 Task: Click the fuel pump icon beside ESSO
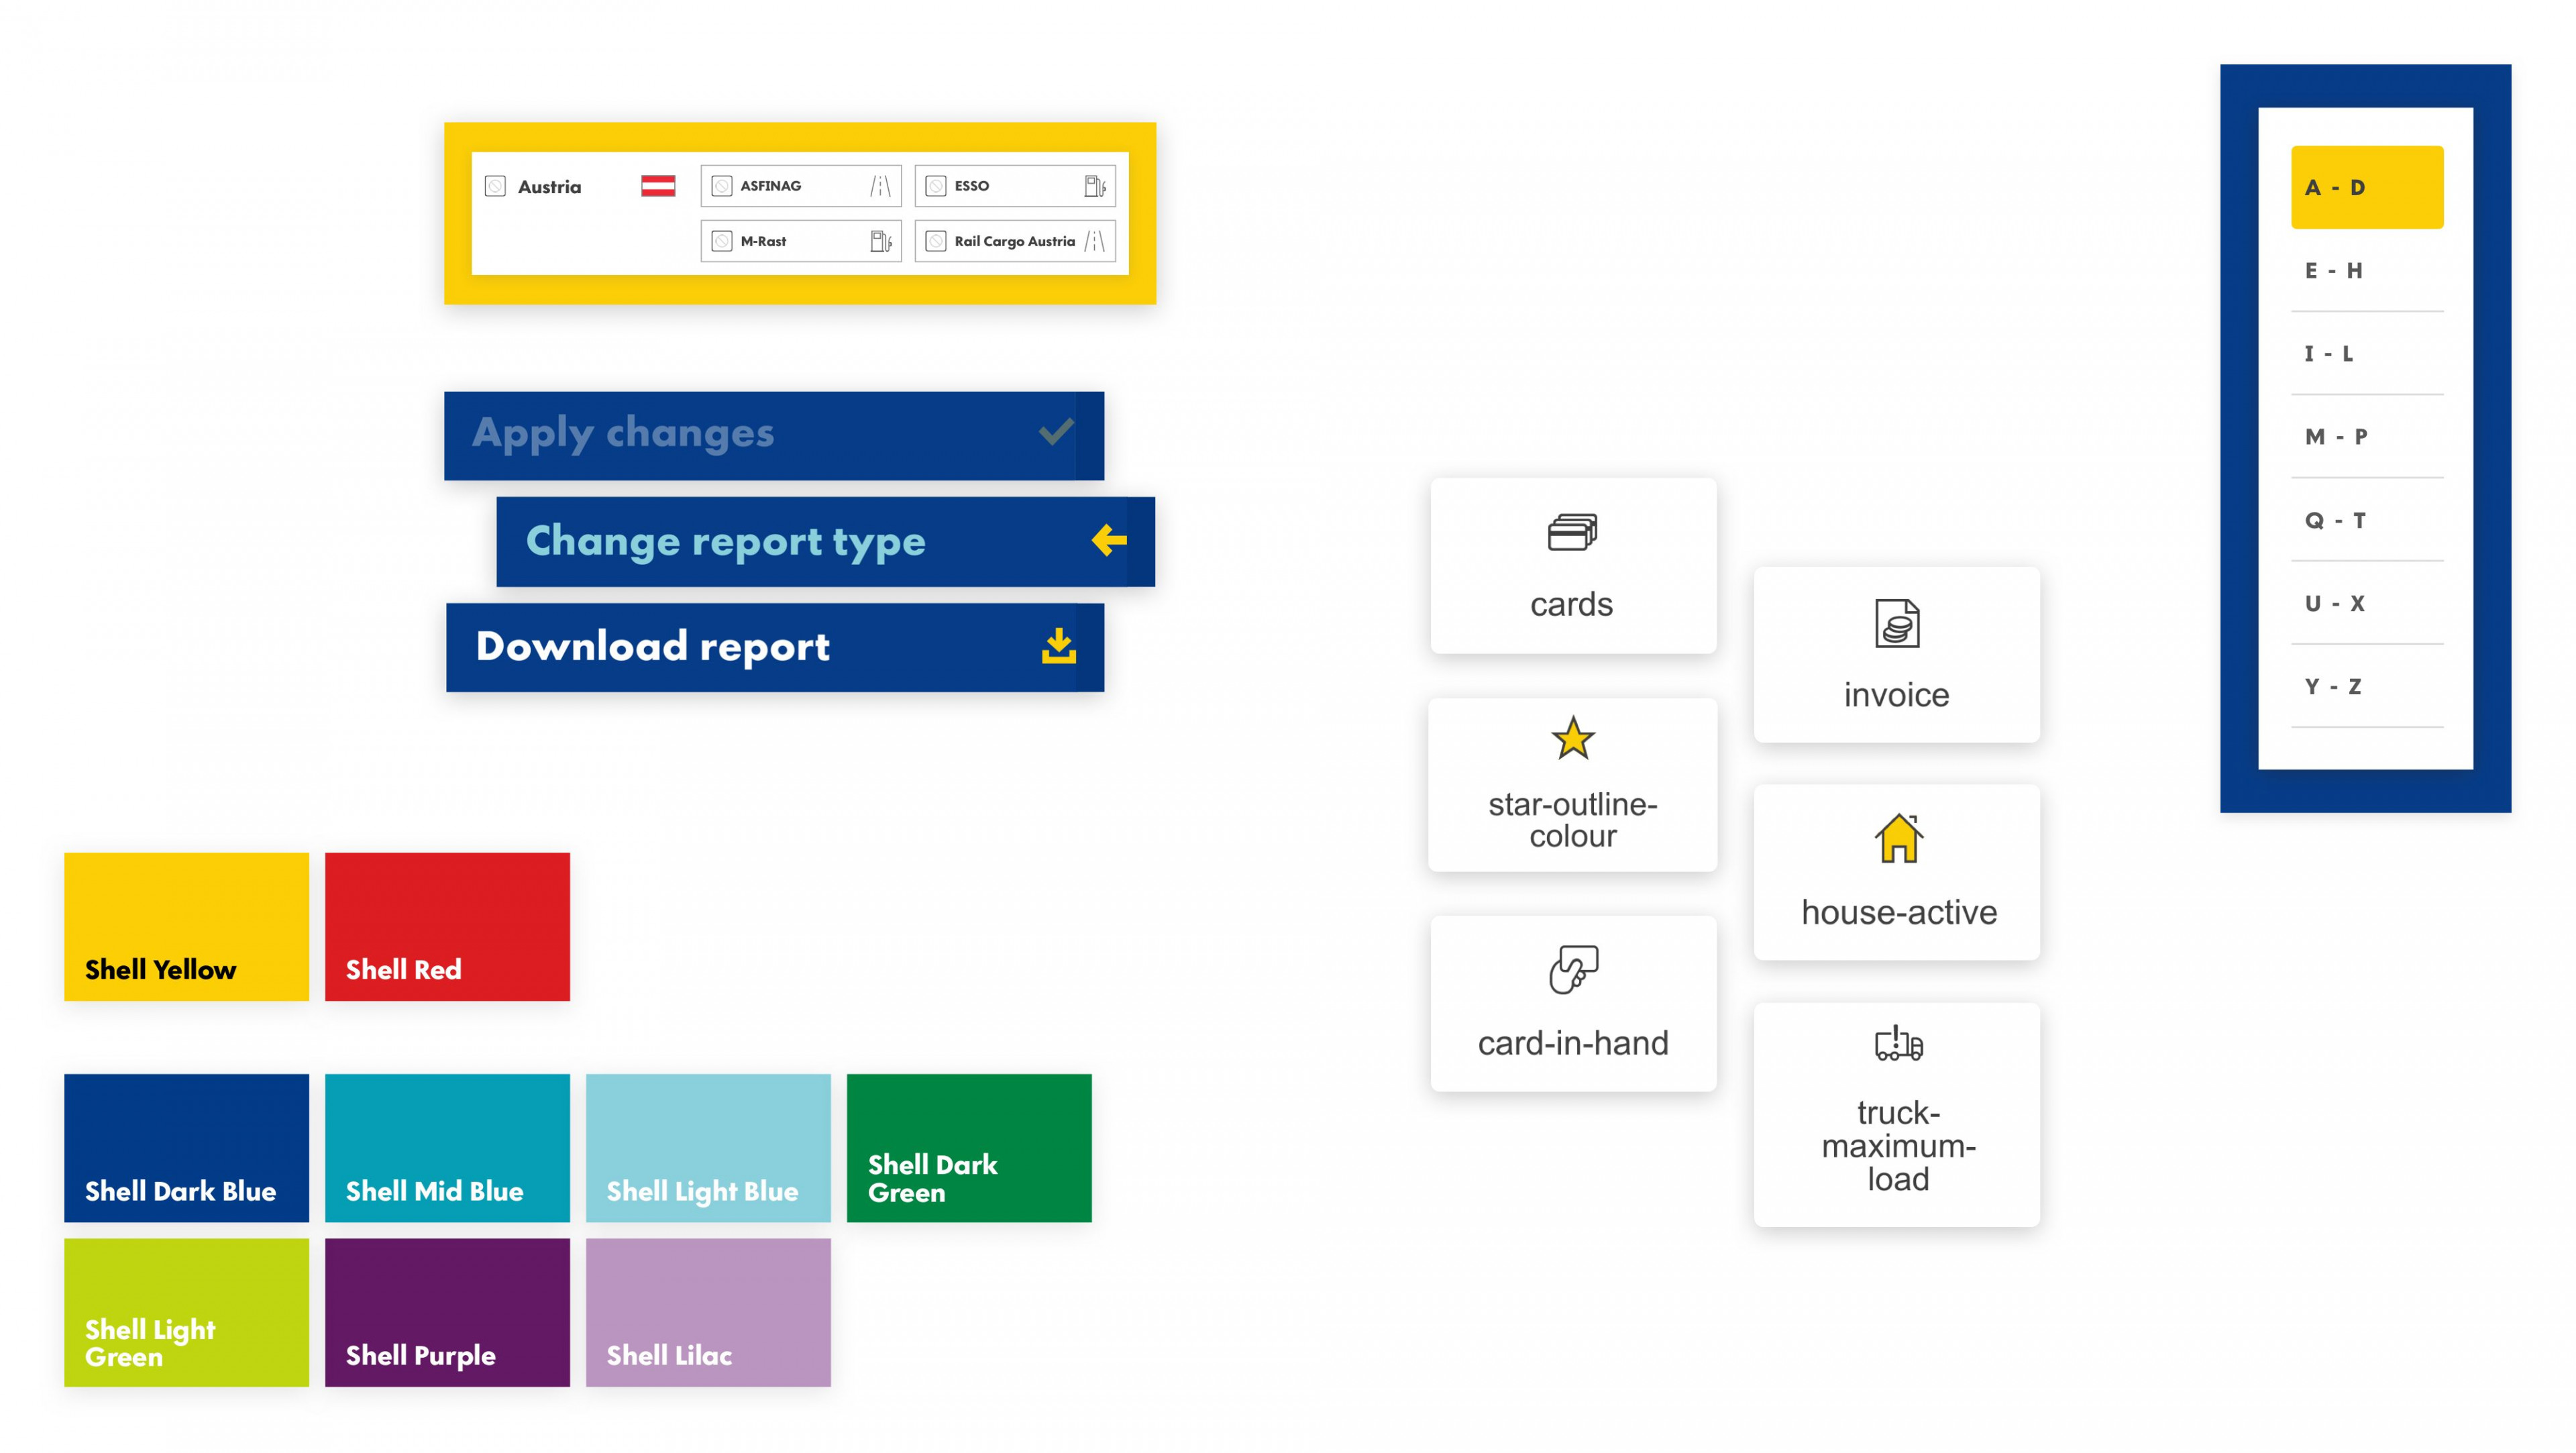point(1094,186)
